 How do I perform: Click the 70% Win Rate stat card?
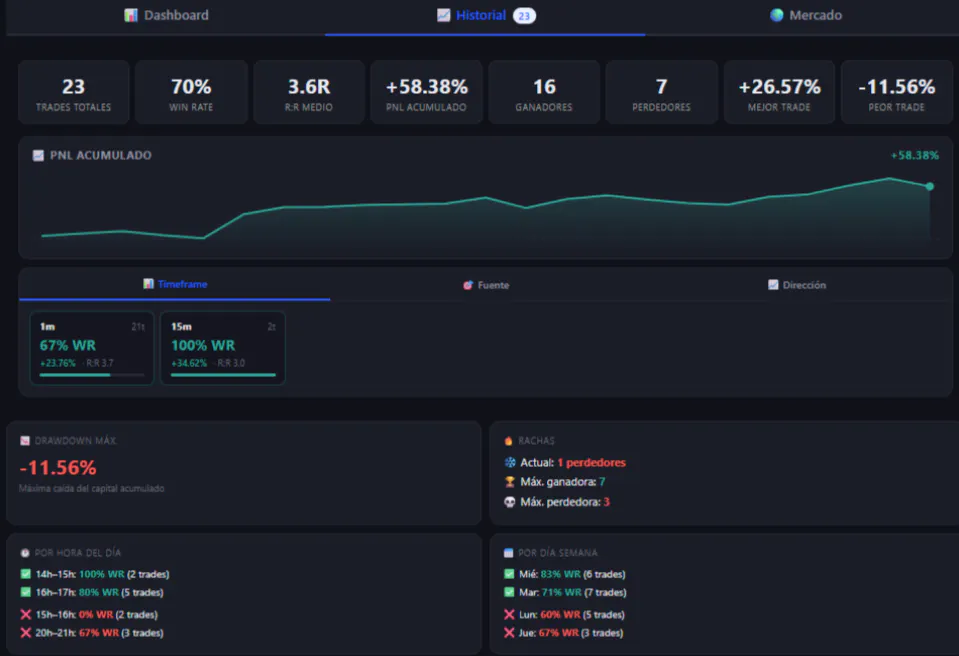pos(191,92)
